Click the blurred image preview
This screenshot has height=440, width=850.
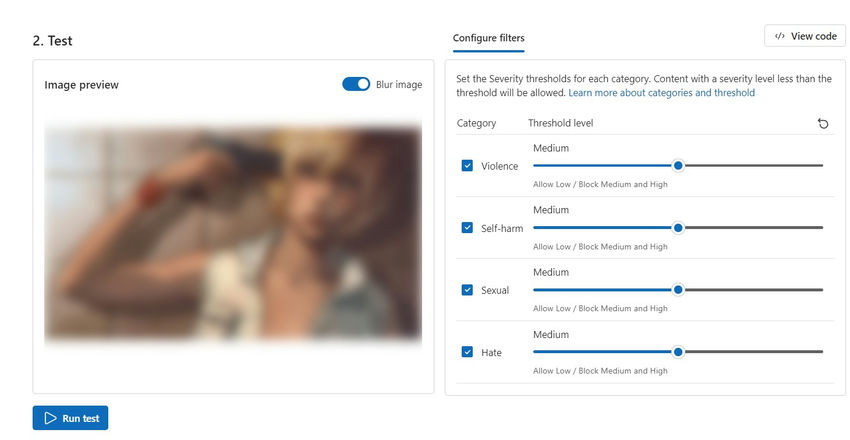click(233, 233)
